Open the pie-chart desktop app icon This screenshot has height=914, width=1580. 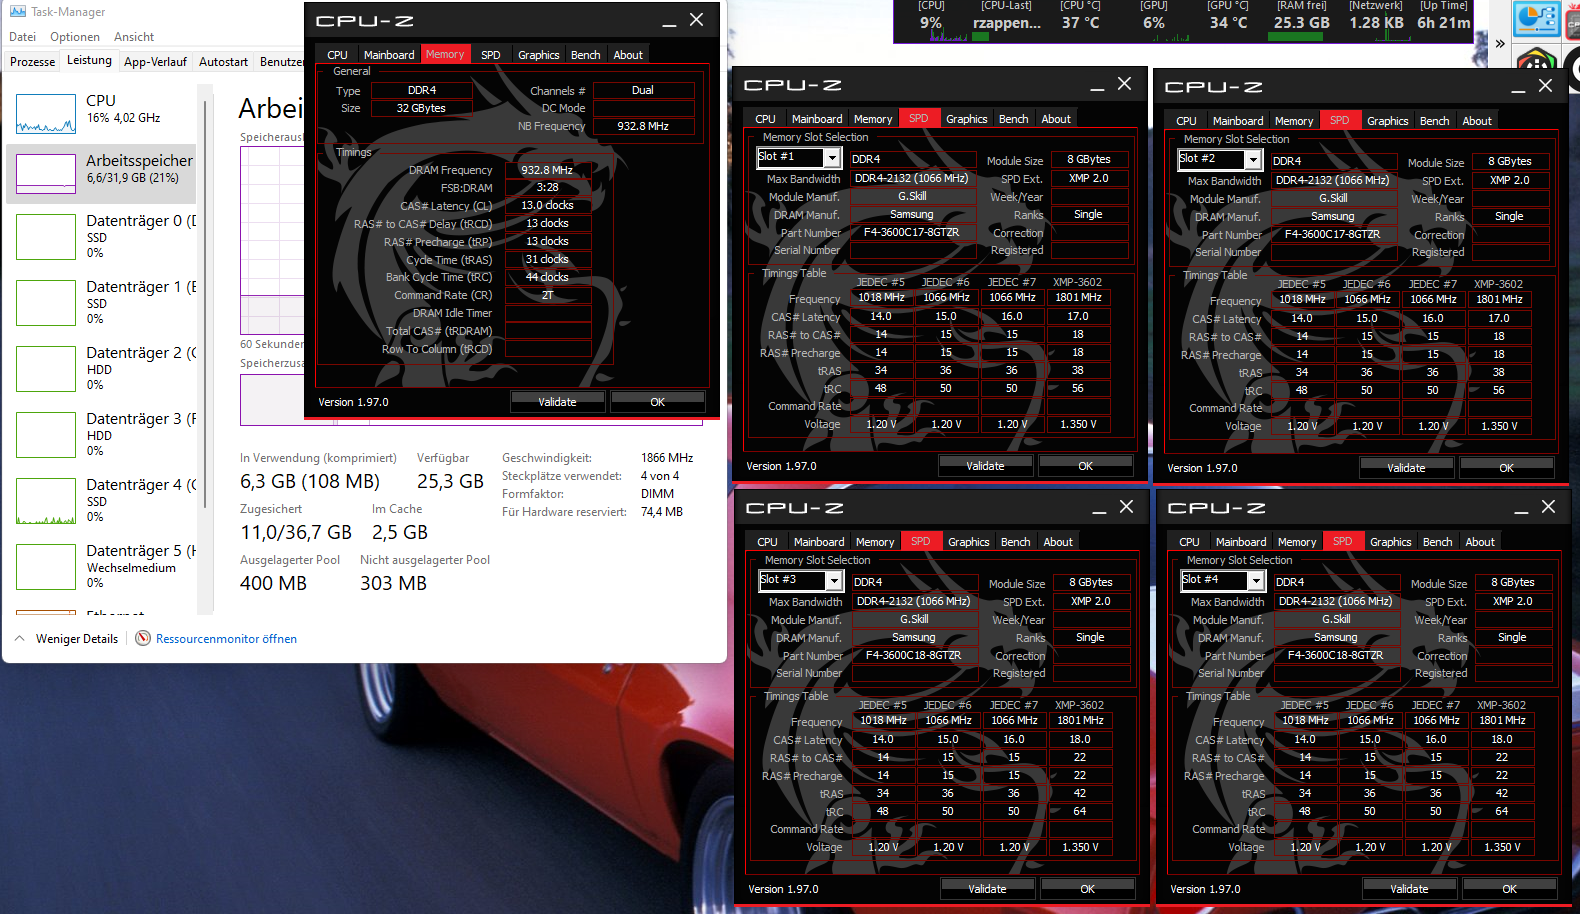click(x=1536, y=19)
